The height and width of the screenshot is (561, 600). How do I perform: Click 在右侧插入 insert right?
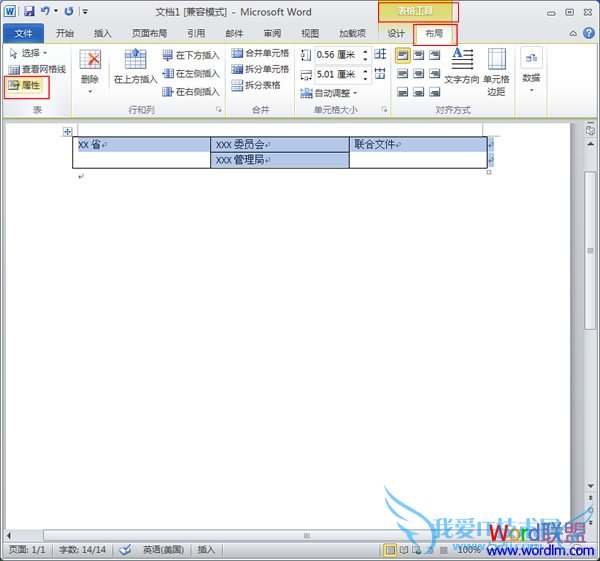point(191,92)
